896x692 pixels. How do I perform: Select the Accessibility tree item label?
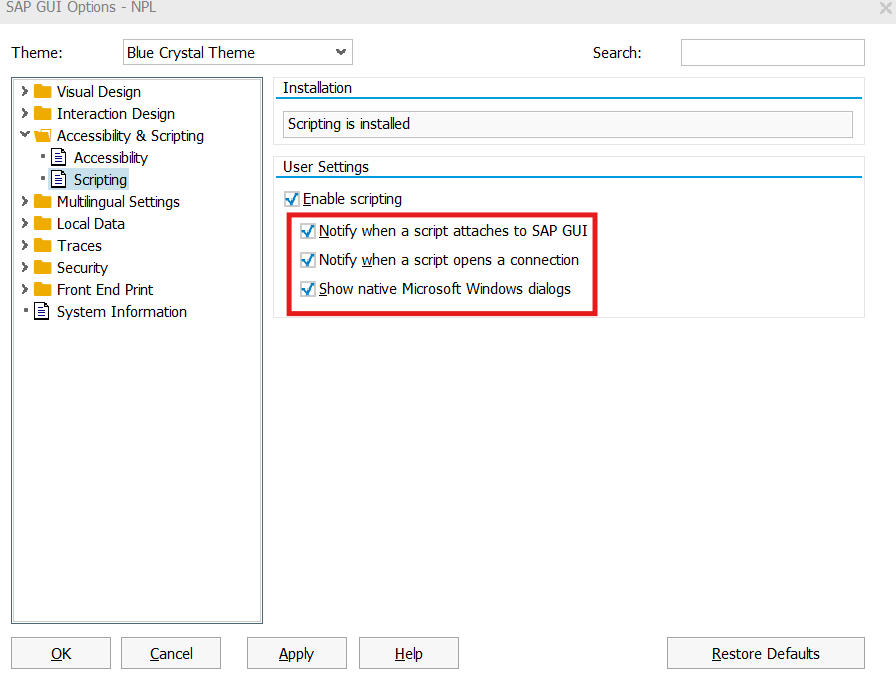click(110, 158)
